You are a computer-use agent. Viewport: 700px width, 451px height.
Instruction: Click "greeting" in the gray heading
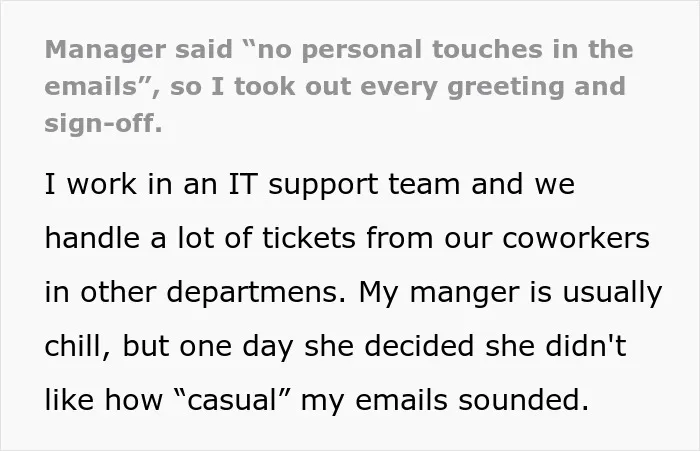click(x=505, y=88)
